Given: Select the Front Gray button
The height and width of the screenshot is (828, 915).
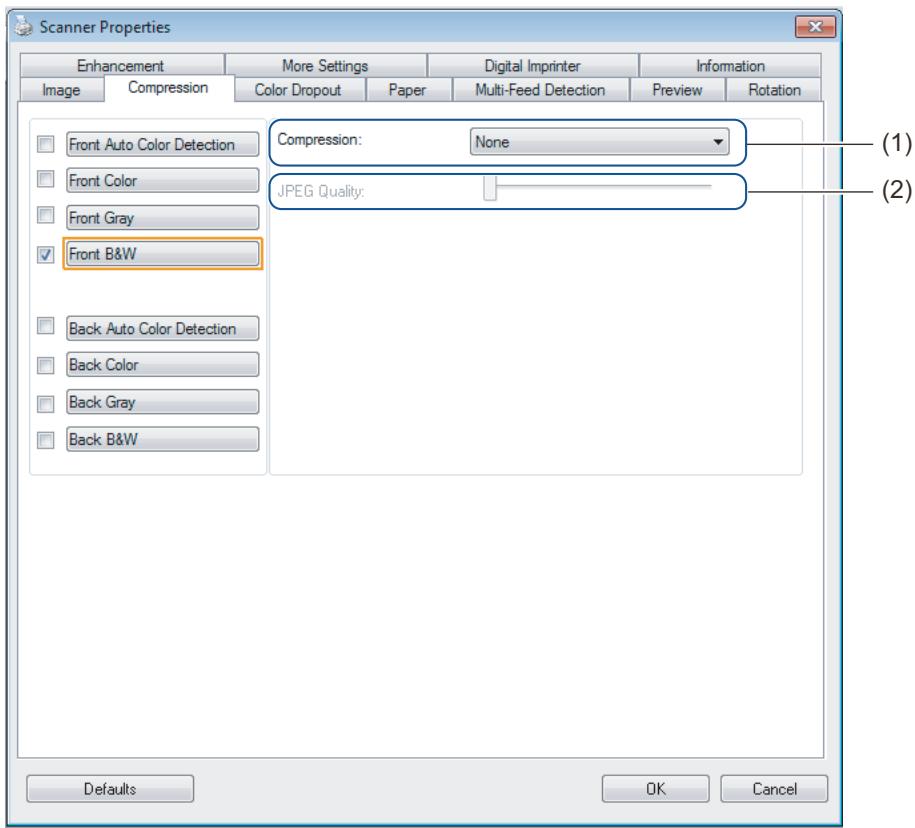Looking at the screenshot, I should tap(162, 218).
